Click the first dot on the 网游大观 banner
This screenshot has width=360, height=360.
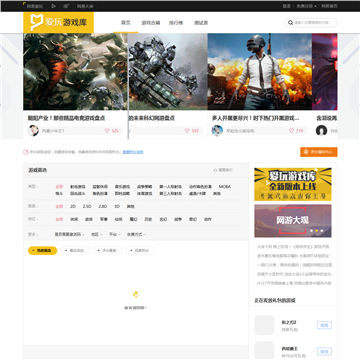311,230
